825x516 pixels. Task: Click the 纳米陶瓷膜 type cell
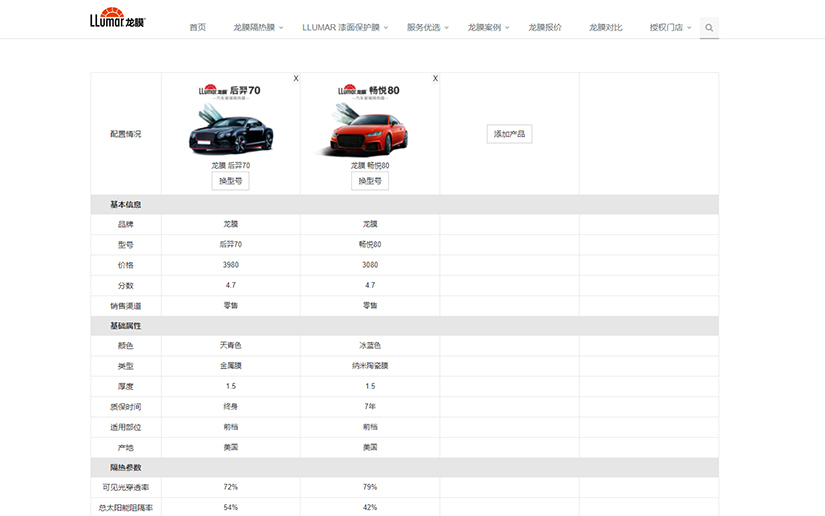pos(370,366)
